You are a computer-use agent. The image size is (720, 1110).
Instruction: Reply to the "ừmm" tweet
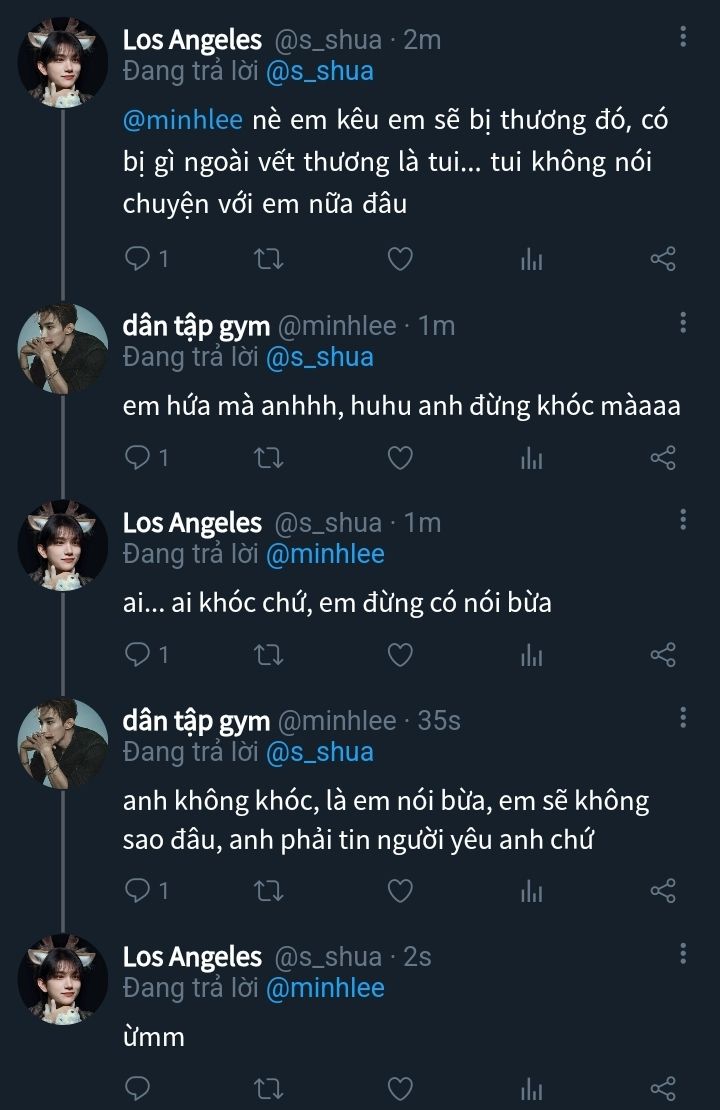pyautogui.click(x=137, y=1088)
